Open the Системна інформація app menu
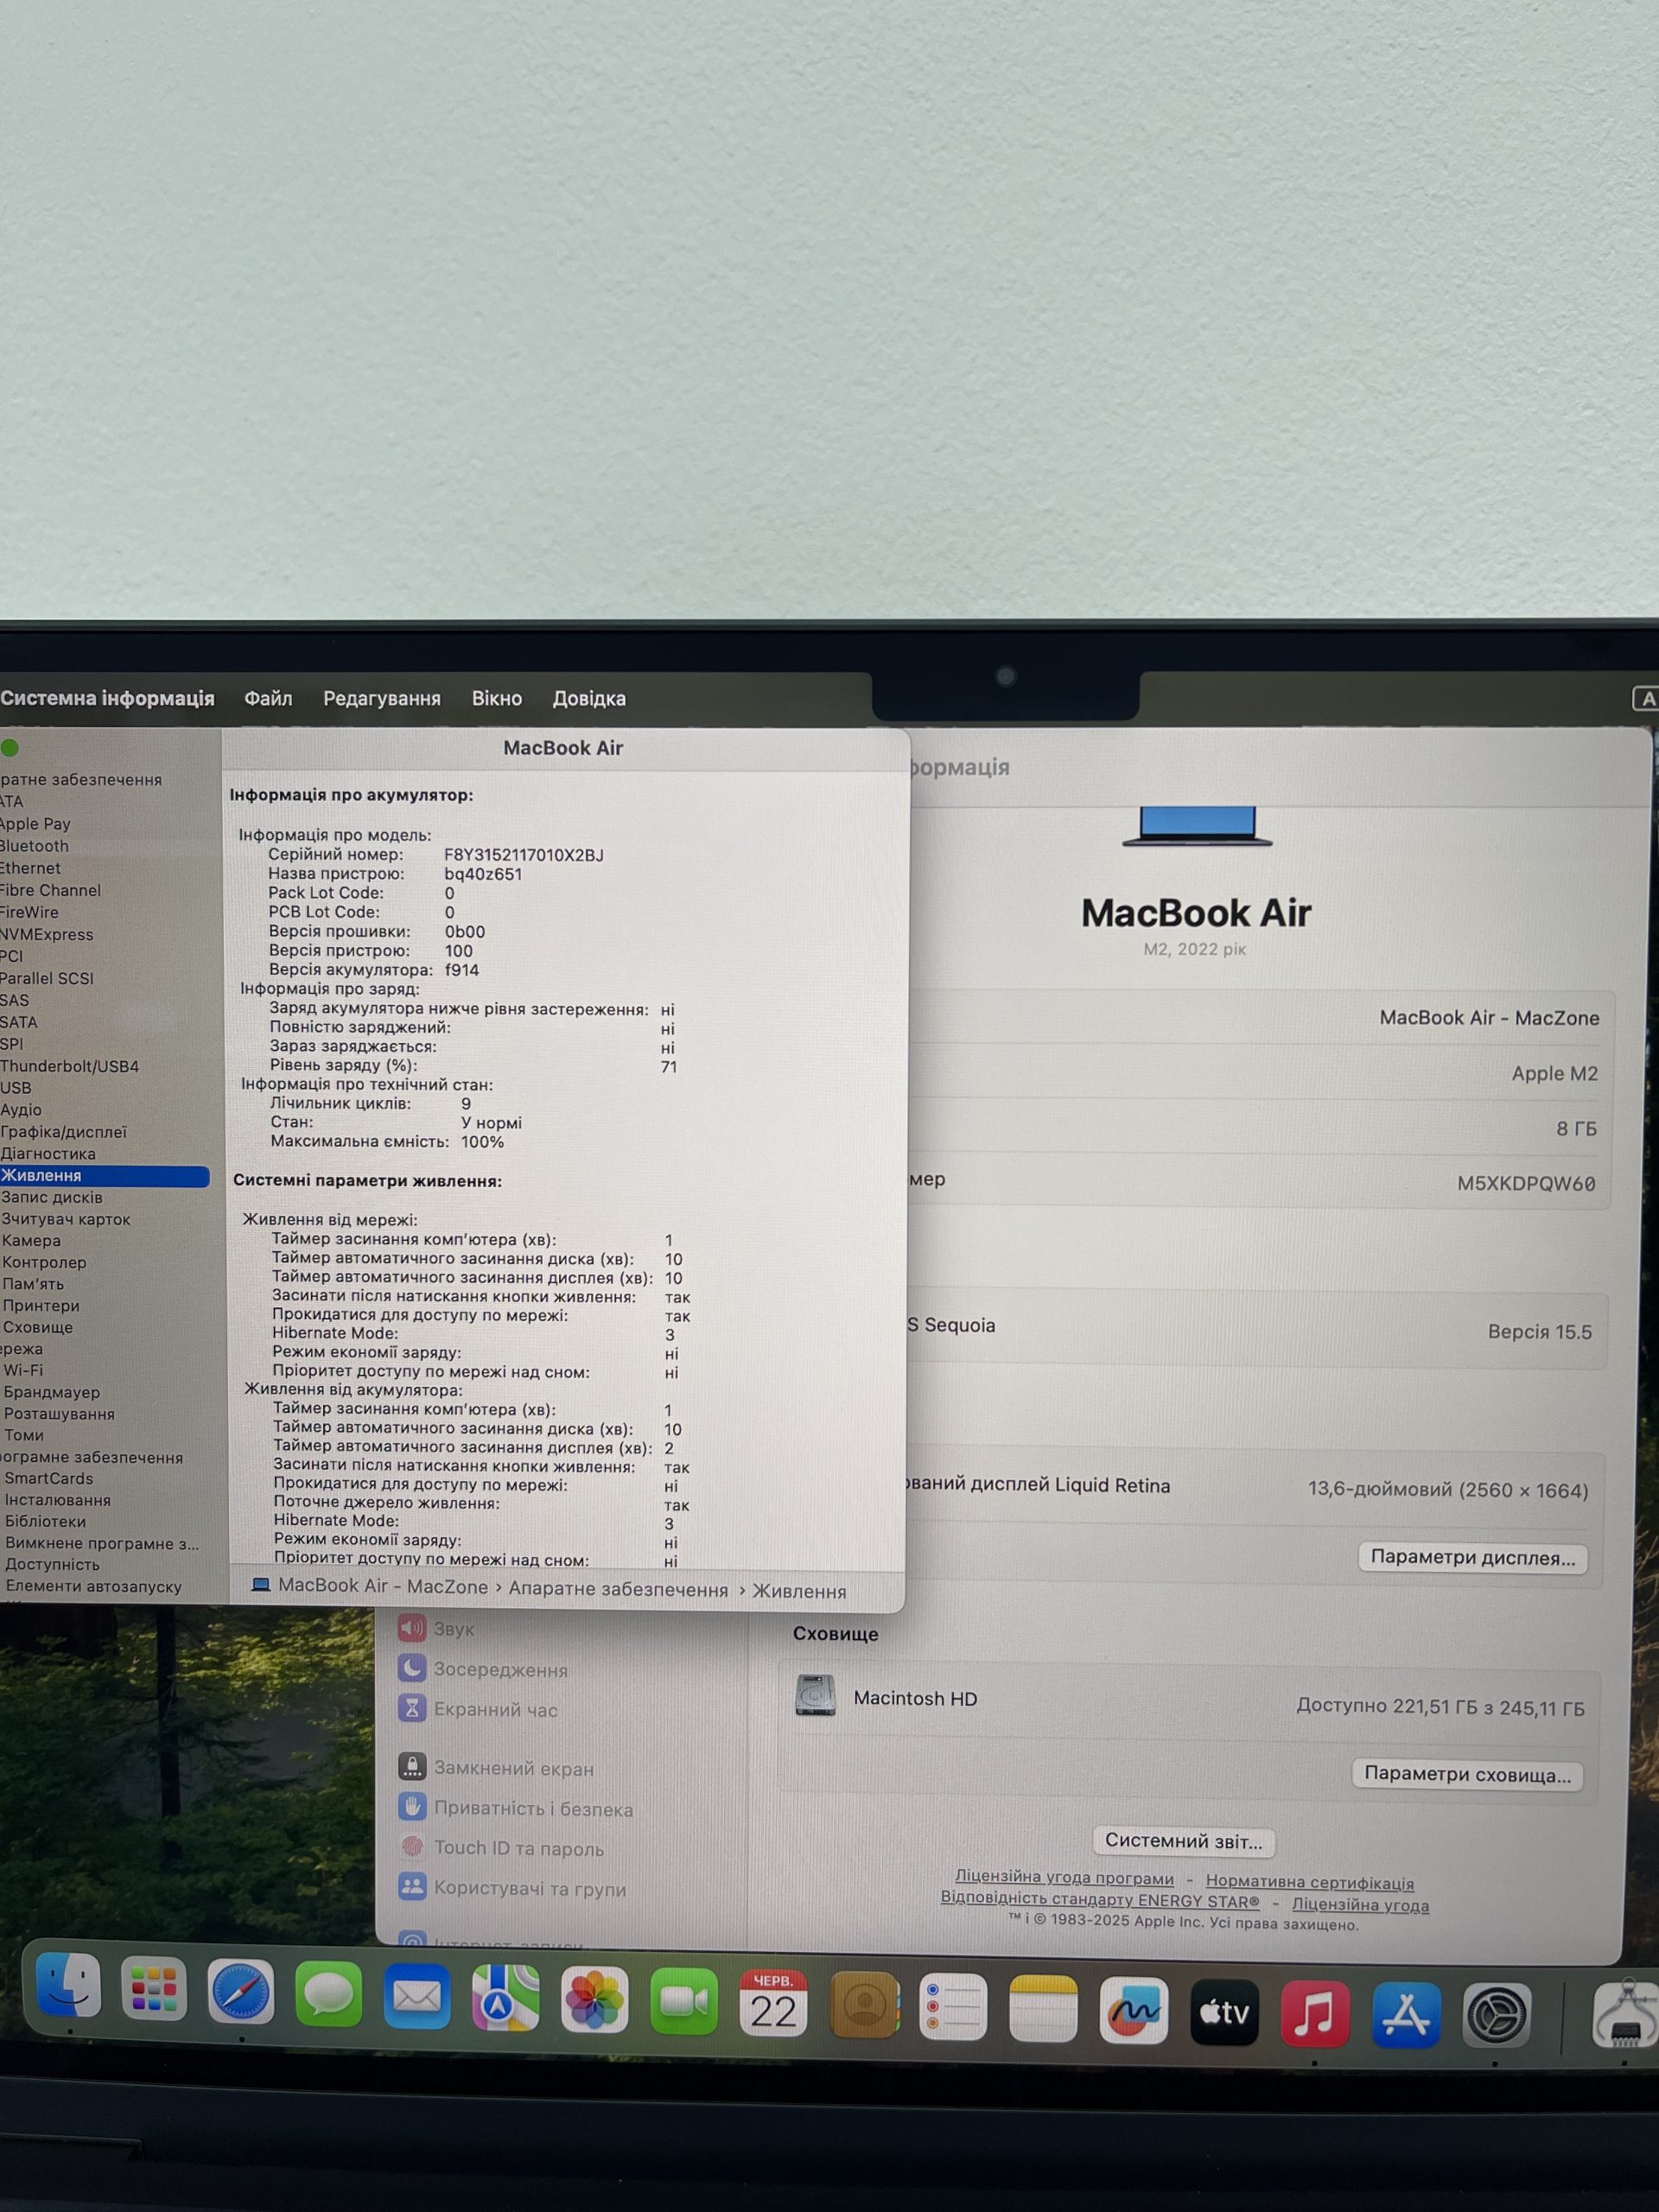The image size is (1659, 2212). (107, 698)
